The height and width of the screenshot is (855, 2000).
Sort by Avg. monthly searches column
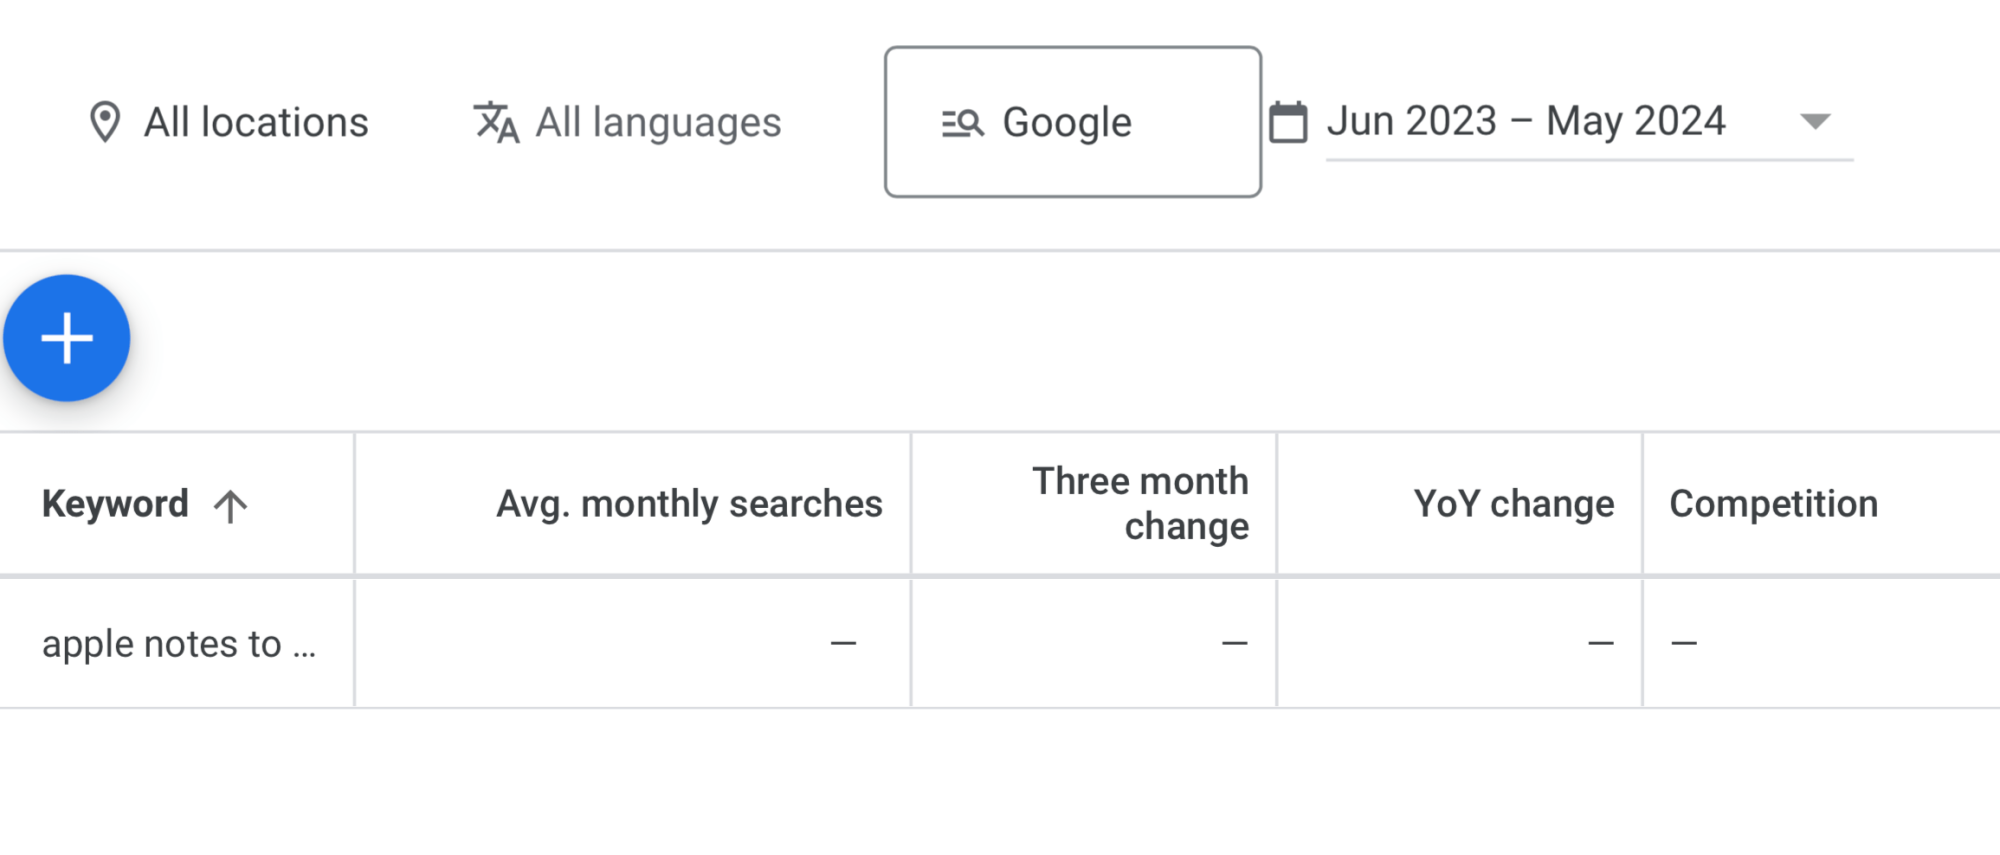pos(690,504)
